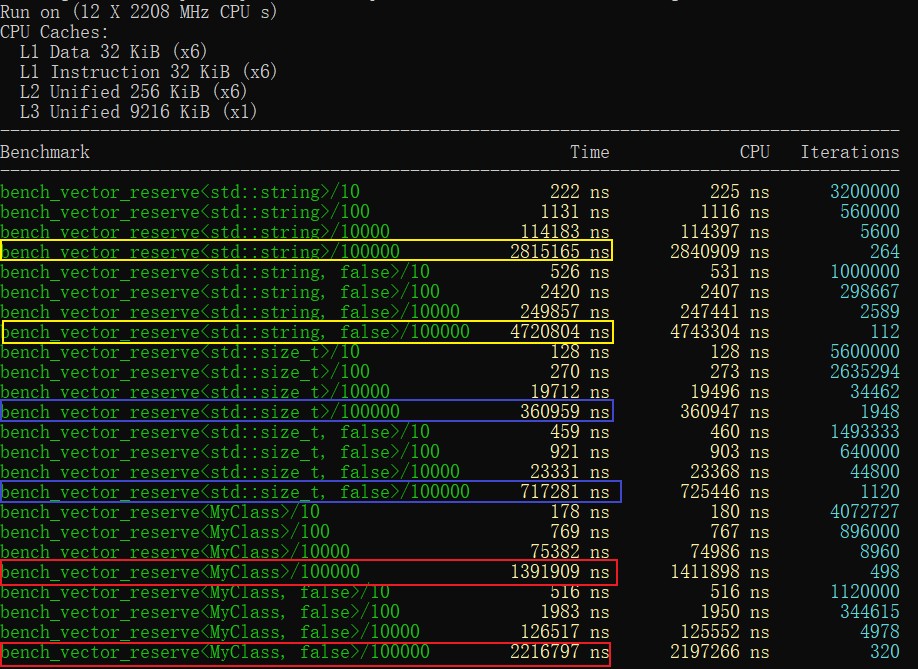Click the '2840909 ns' CPU value
Viewport: 918px width, 669px height.
[720, 252]
